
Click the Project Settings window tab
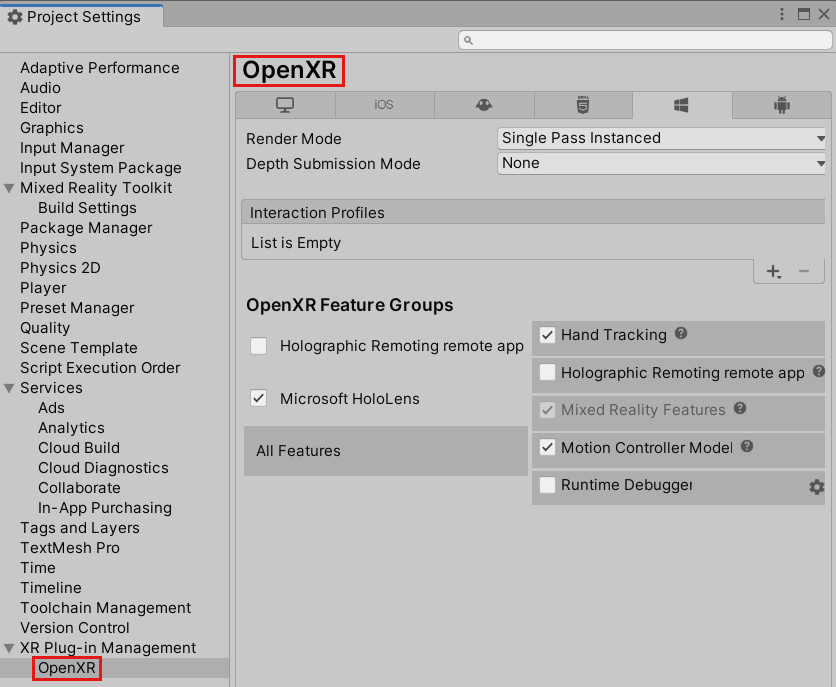[81, 16]
